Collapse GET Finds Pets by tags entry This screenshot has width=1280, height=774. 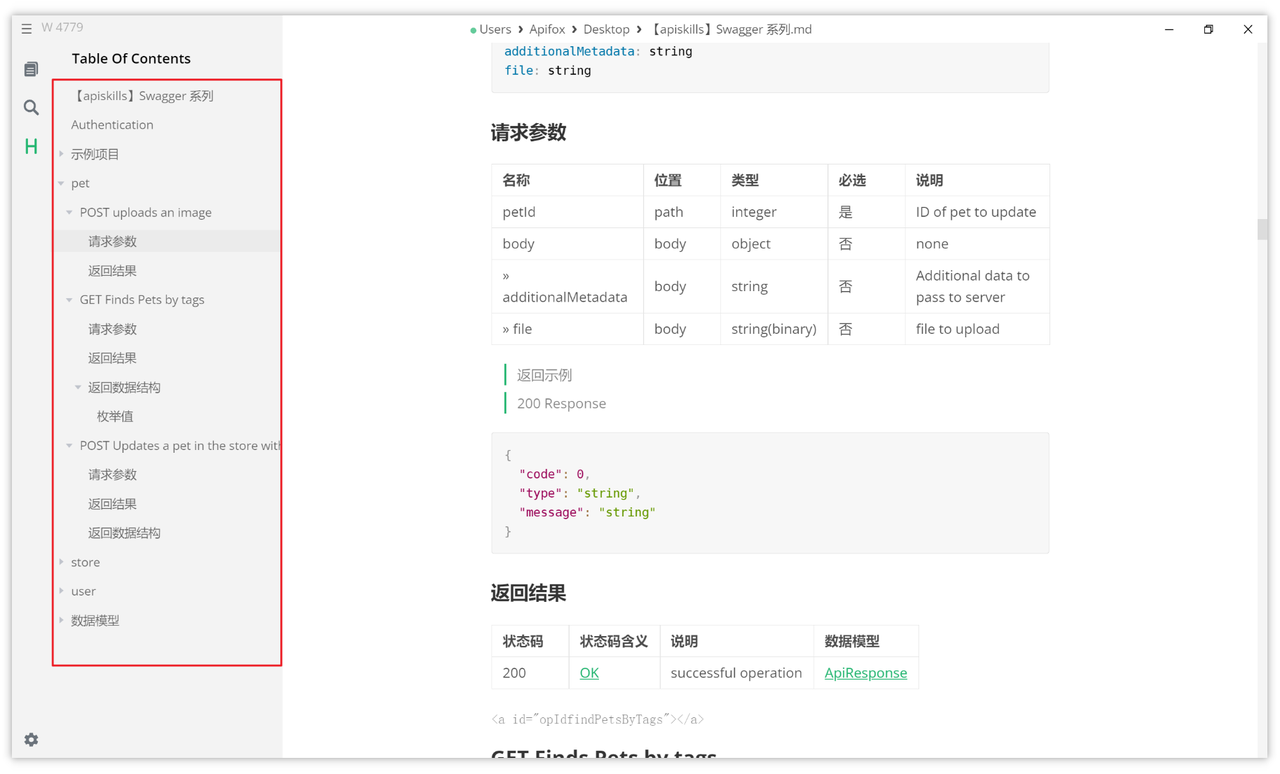[x=69, y=299]
